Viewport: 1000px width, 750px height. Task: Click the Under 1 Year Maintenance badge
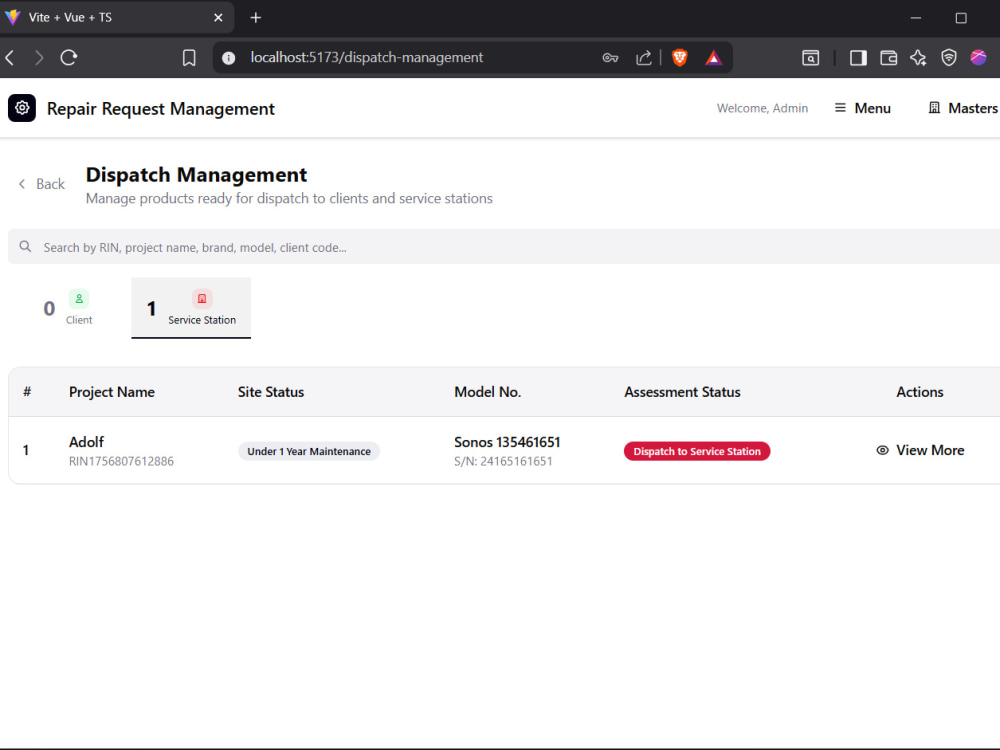pyautogui.click(x=309, y=451)
